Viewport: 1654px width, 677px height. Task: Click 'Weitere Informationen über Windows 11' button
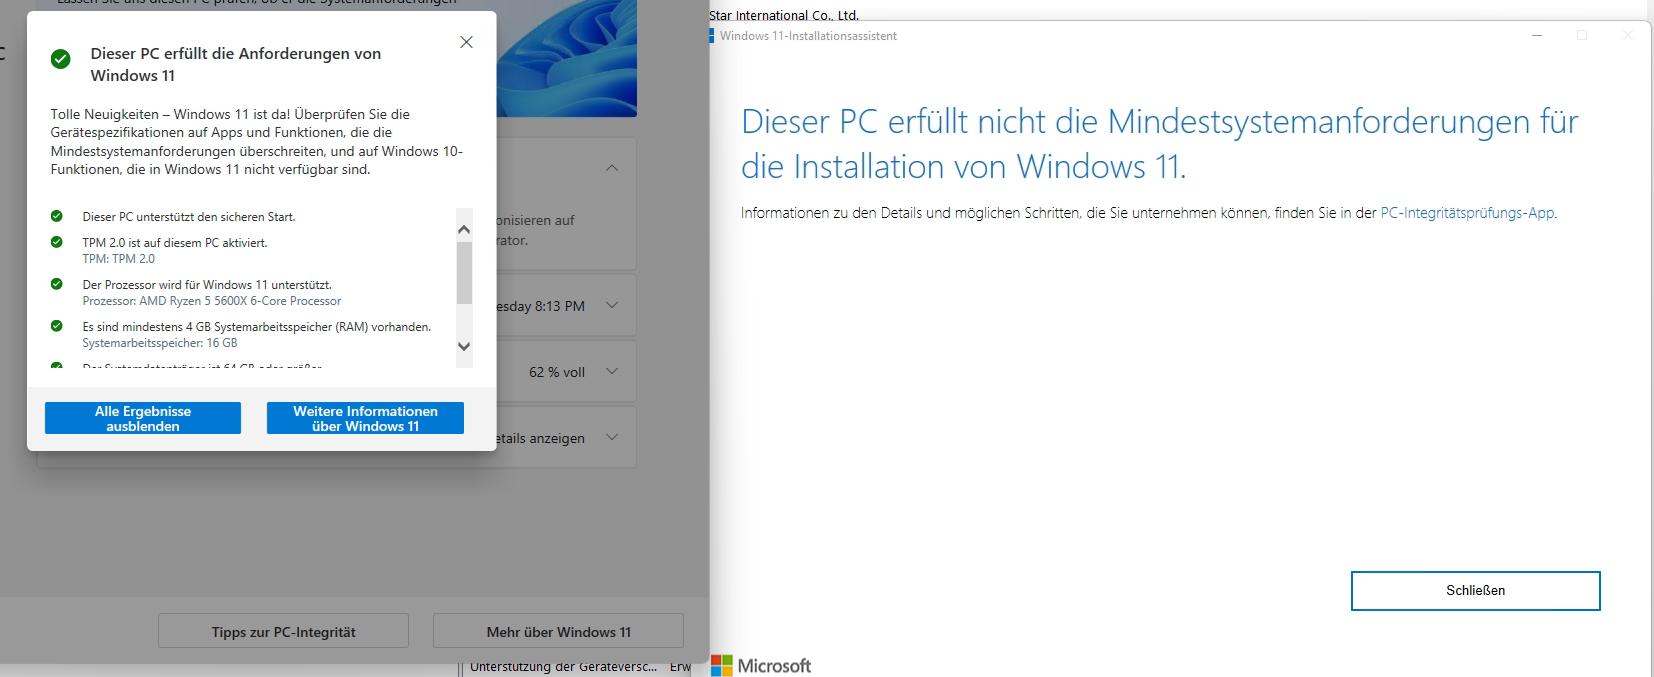click(x=365, y=418)
